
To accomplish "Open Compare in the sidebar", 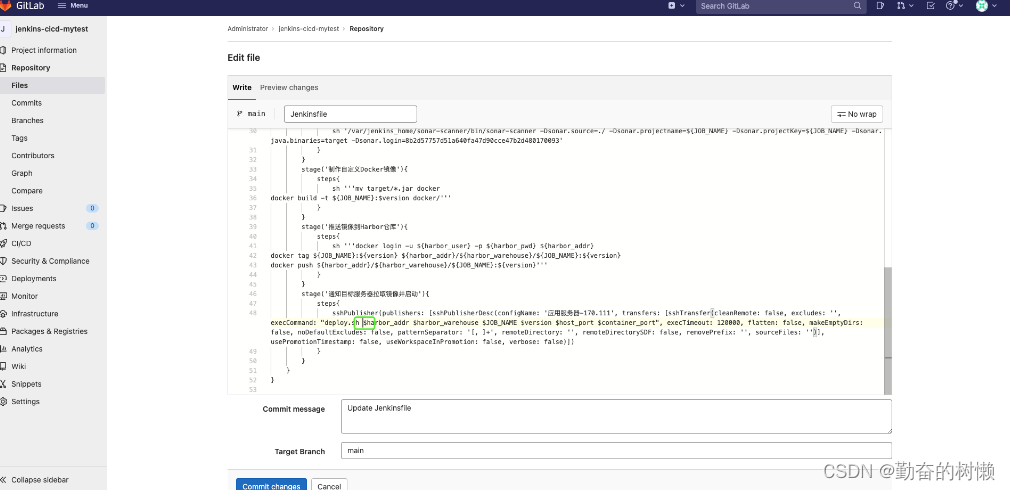I will coord(27,191).
